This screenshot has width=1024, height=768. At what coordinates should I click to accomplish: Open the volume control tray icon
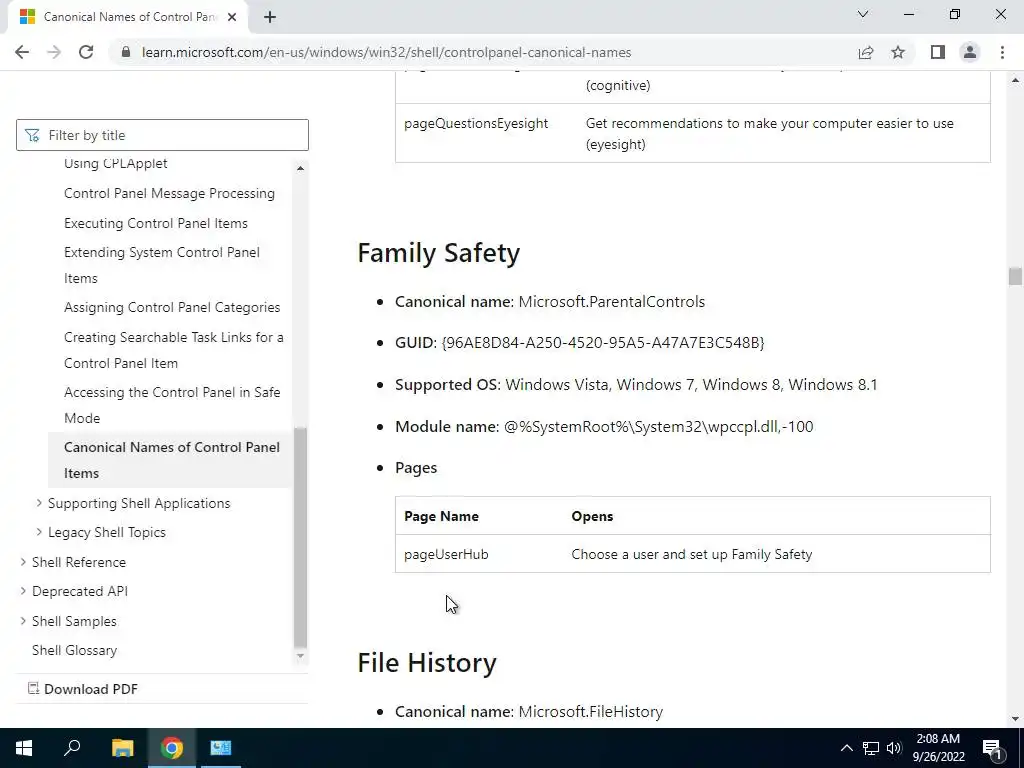(x=894, y=748)
